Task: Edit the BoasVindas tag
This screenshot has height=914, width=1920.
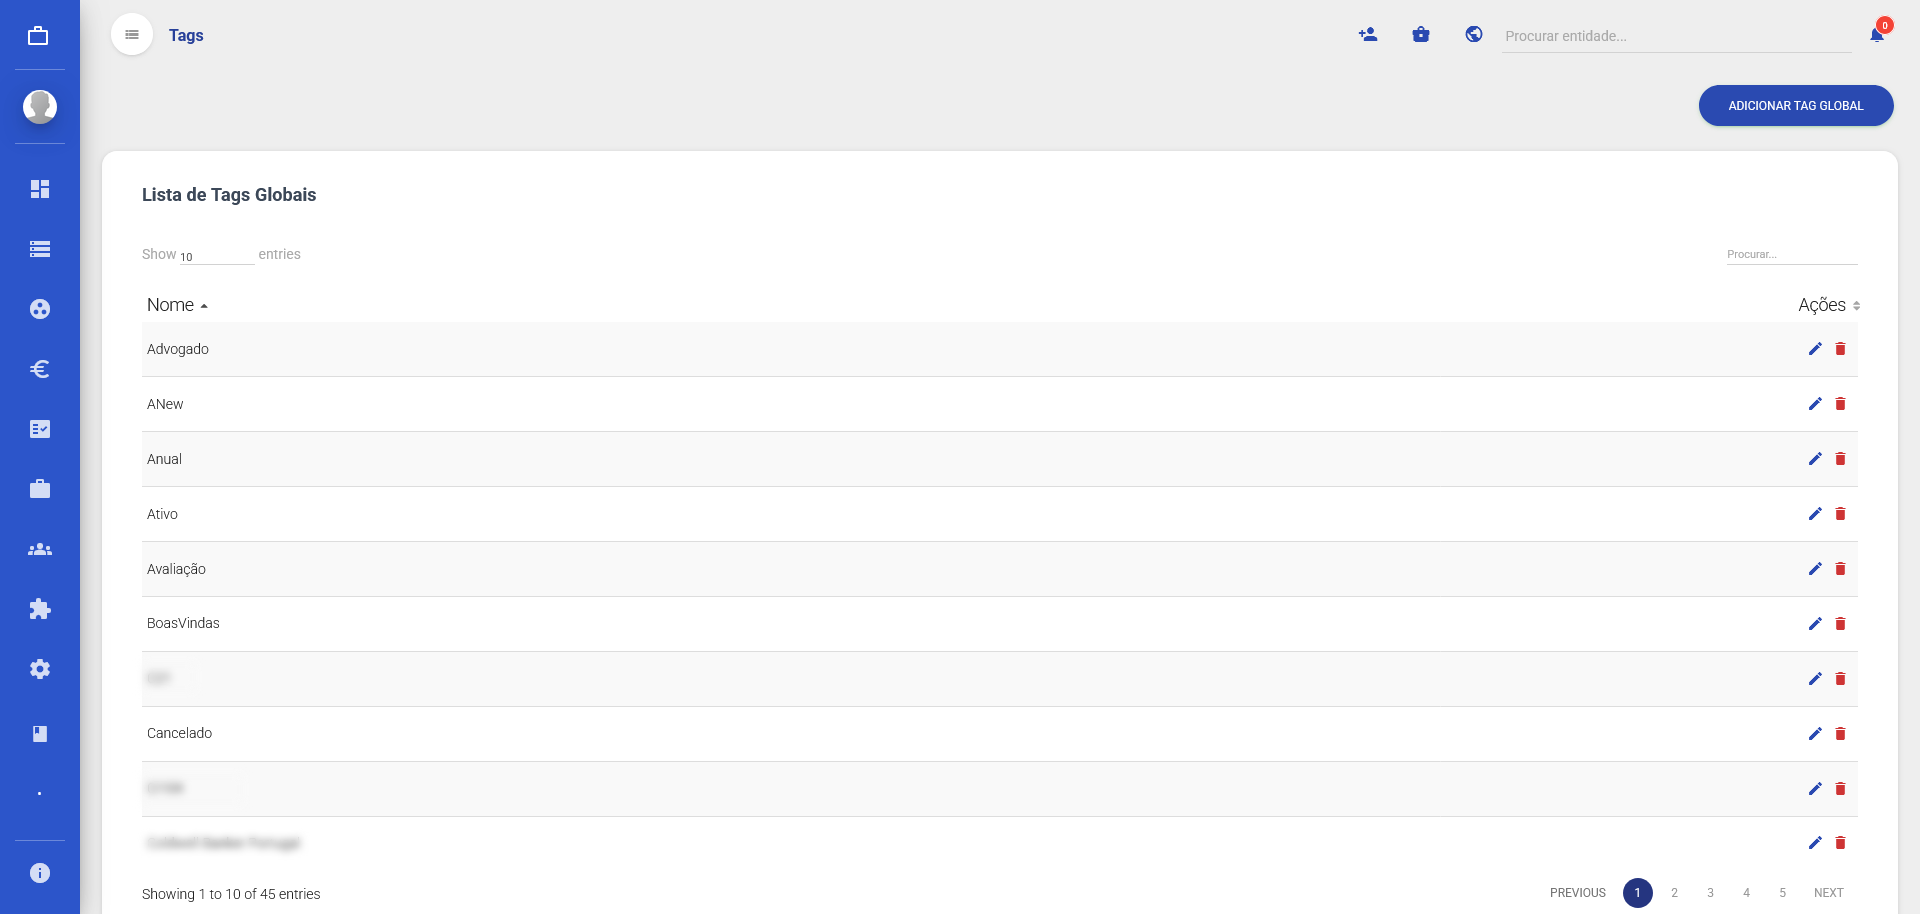Action: pos(1815,624)
